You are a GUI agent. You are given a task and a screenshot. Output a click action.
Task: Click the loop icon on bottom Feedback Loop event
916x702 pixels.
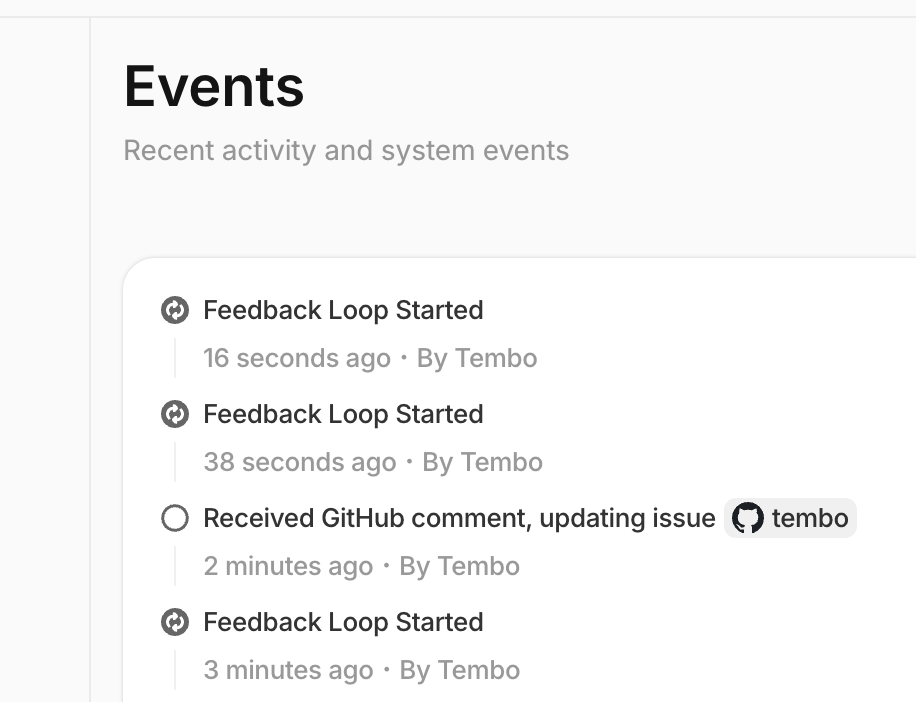pyautogui.click(x=175, y=622)
